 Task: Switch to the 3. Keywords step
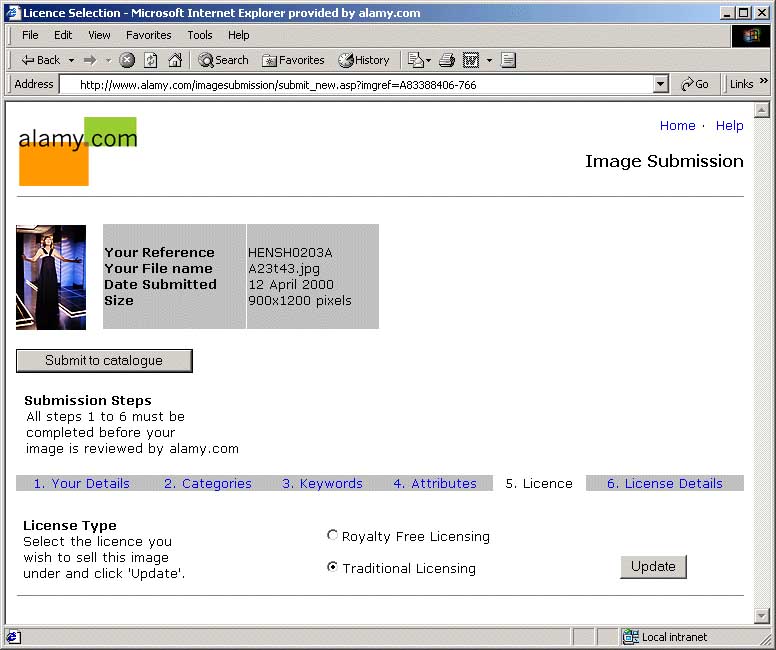(x=322, y=483)
